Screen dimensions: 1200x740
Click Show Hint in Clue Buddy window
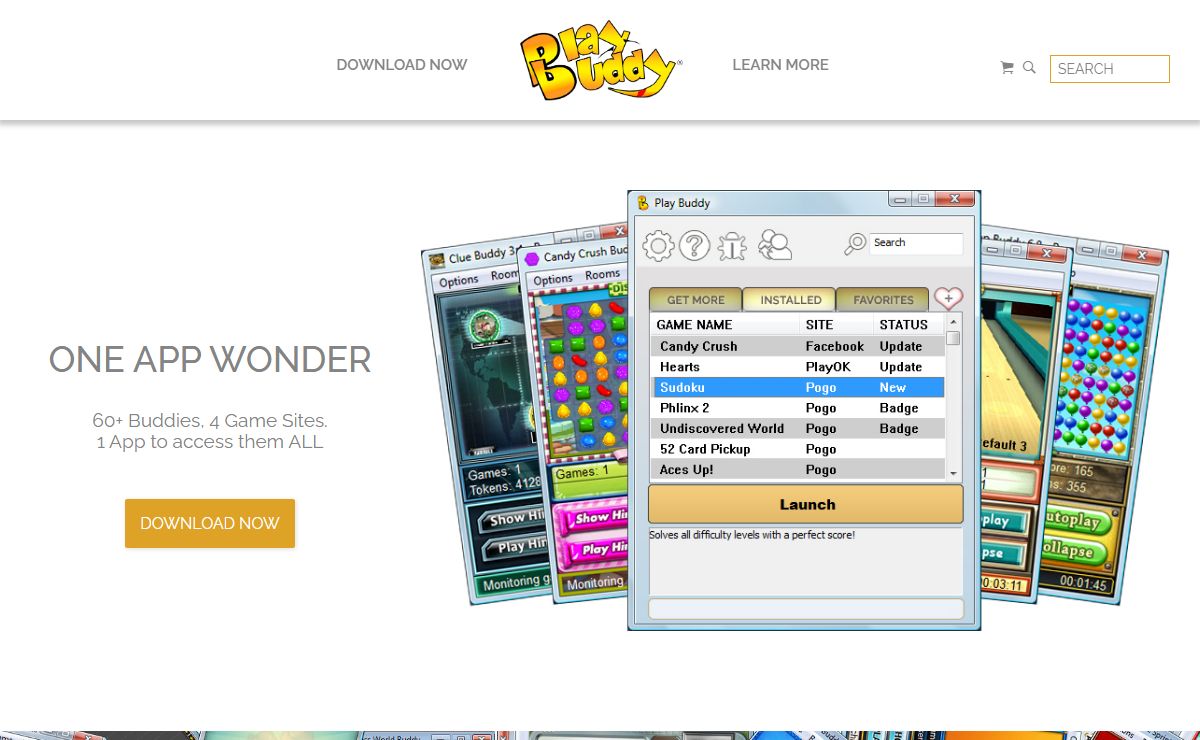tap(513, 519)
